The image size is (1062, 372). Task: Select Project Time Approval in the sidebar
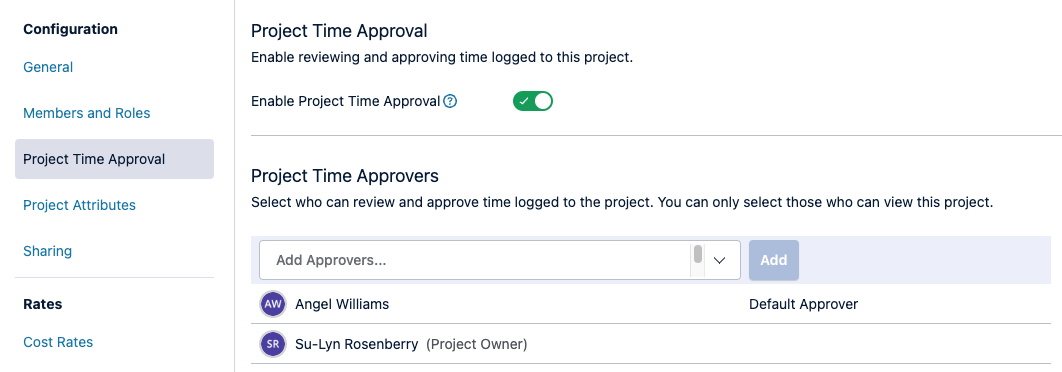click(114, 159)
